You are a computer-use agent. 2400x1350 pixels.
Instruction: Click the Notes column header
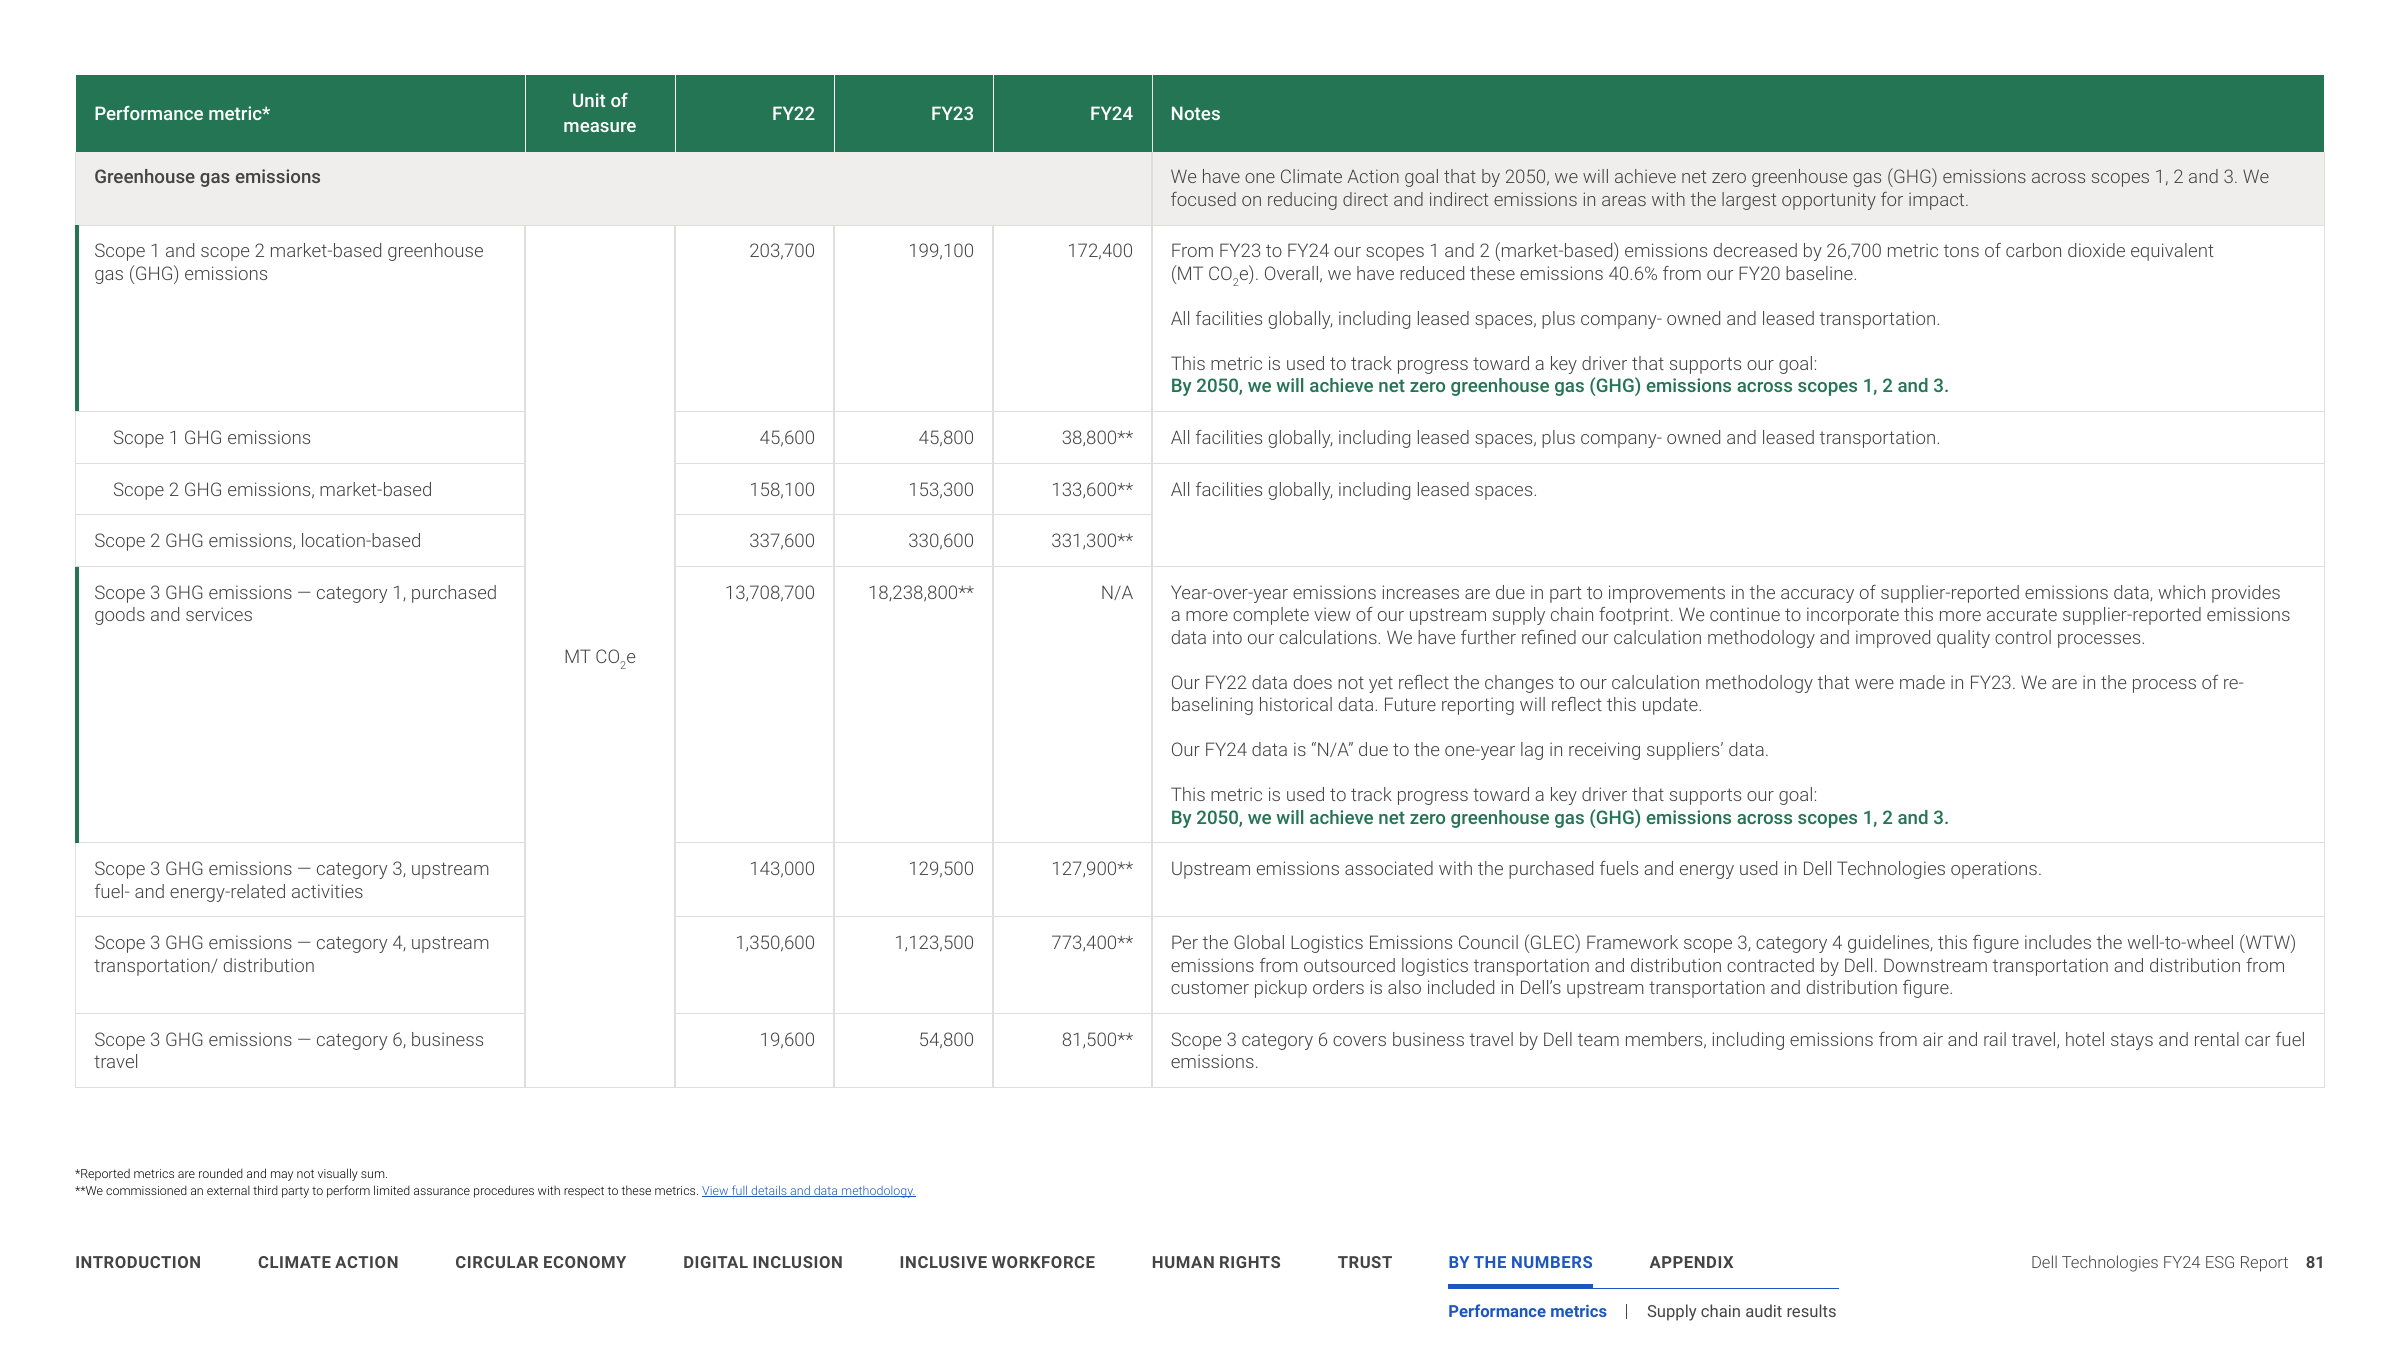1195,114
